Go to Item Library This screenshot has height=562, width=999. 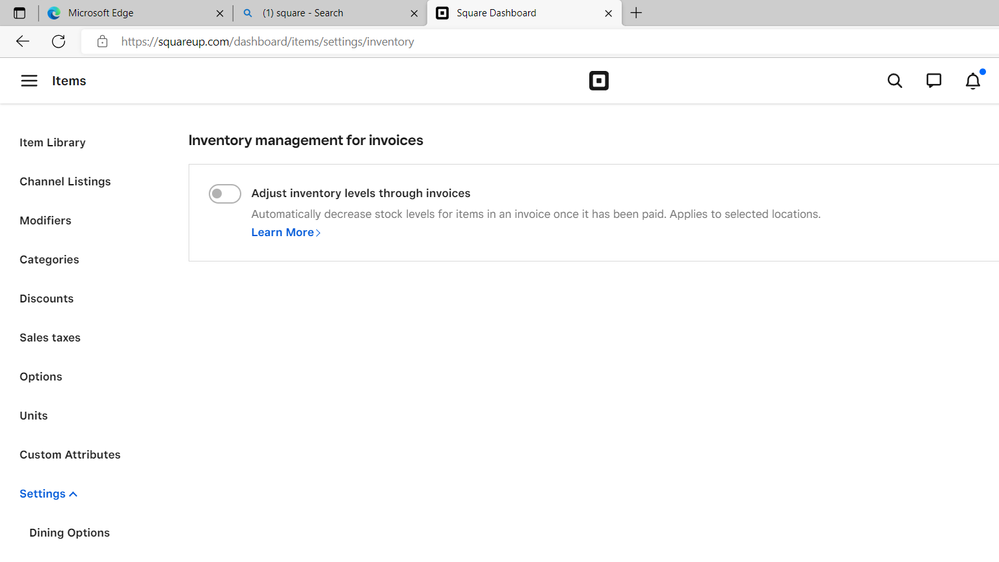tap(53, 143)
